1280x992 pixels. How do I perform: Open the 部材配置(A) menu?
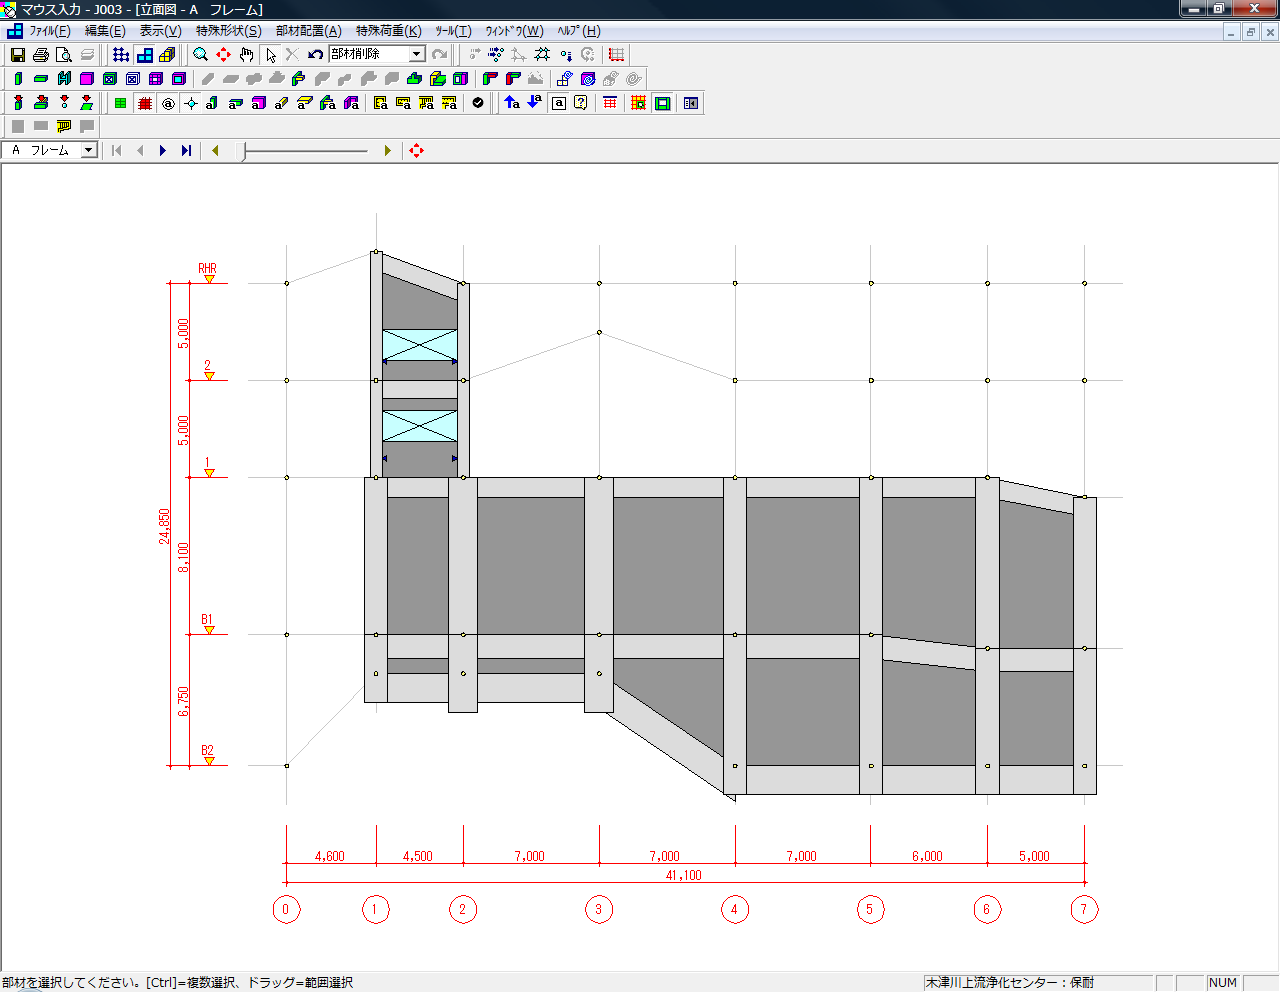point(308,31)
